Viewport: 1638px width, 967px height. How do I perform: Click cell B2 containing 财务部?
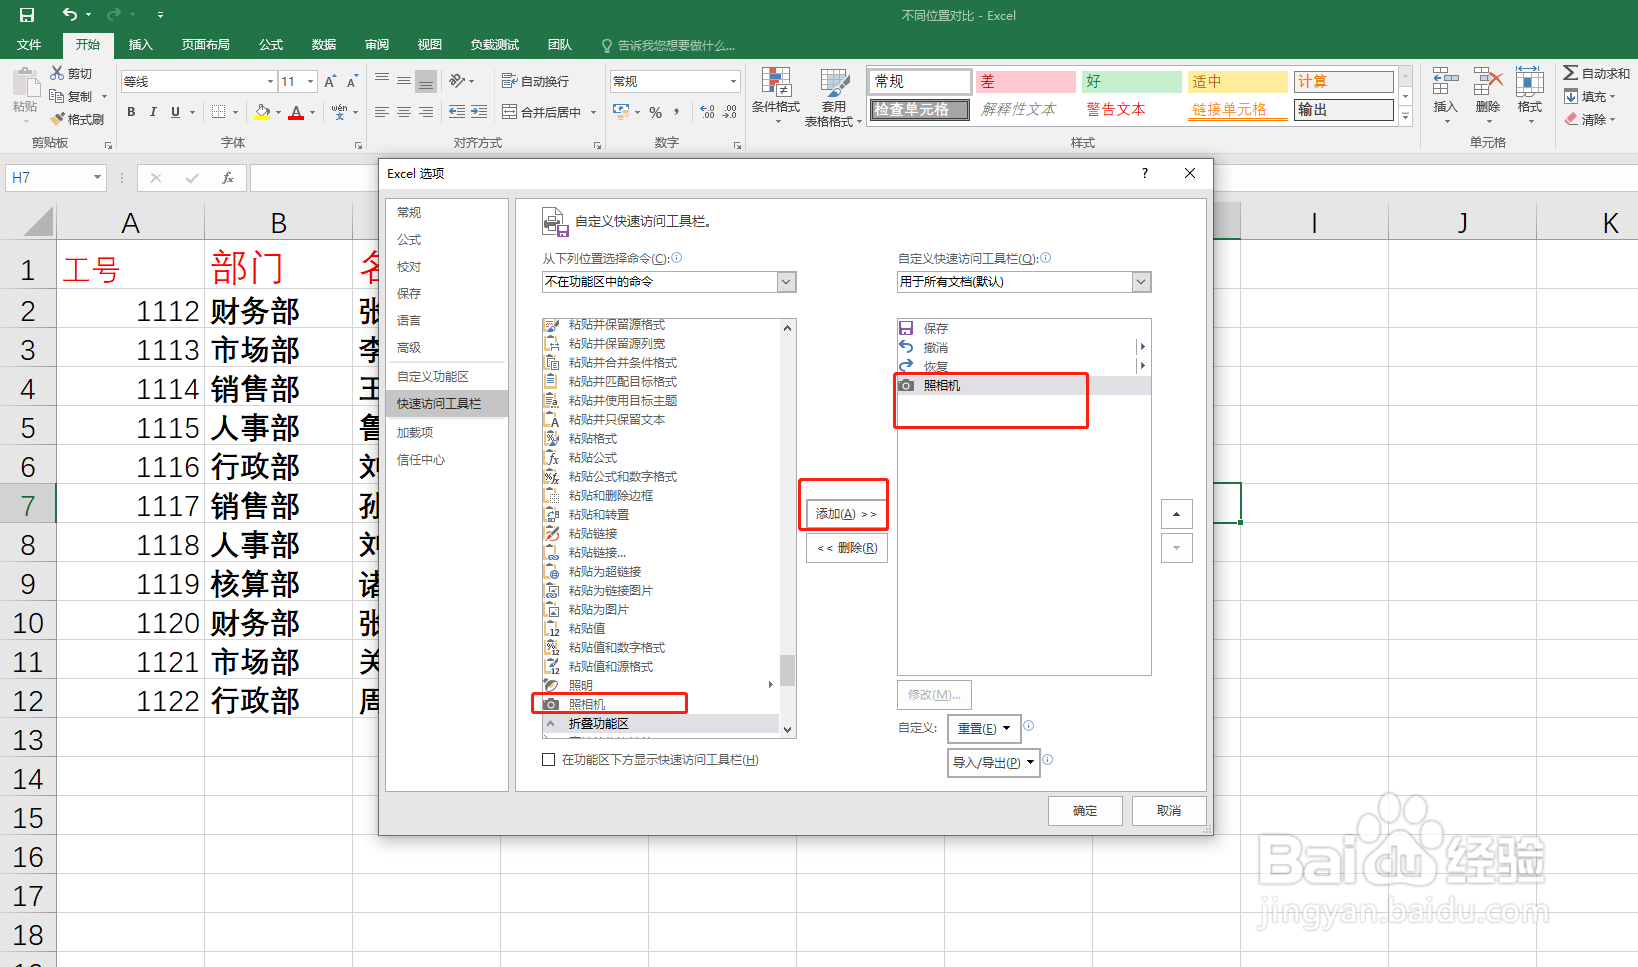[278, 311]
